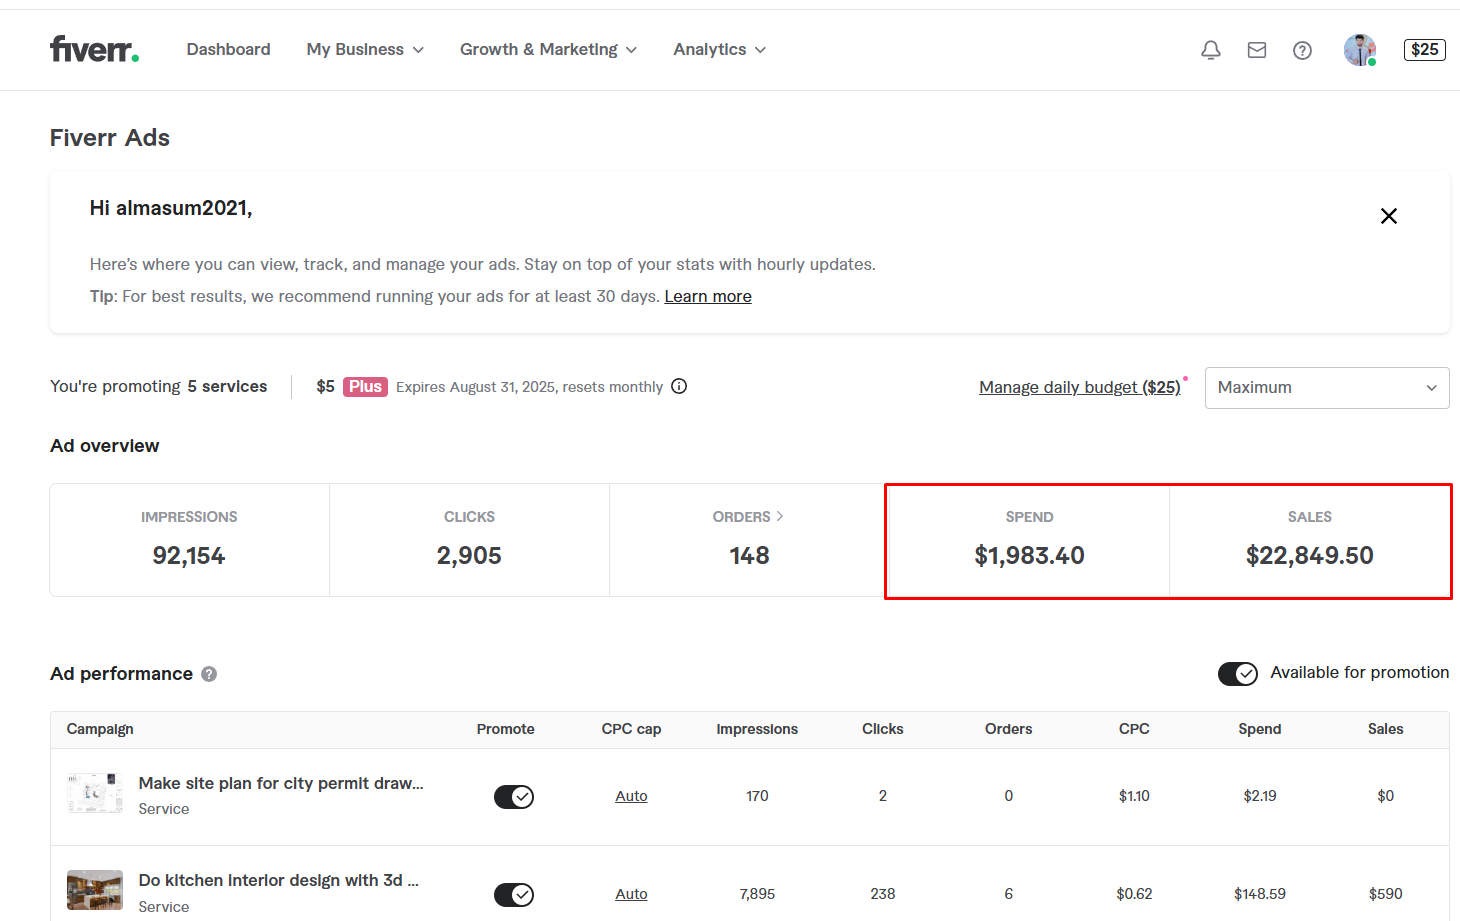
Task: Open Manage daily budget link
Action: click(x=1079, y=388)
